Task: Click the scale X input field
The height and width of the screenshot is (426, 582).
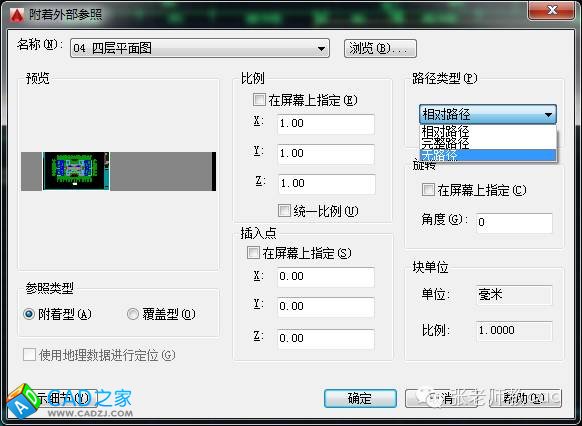Action: (326, 124)
